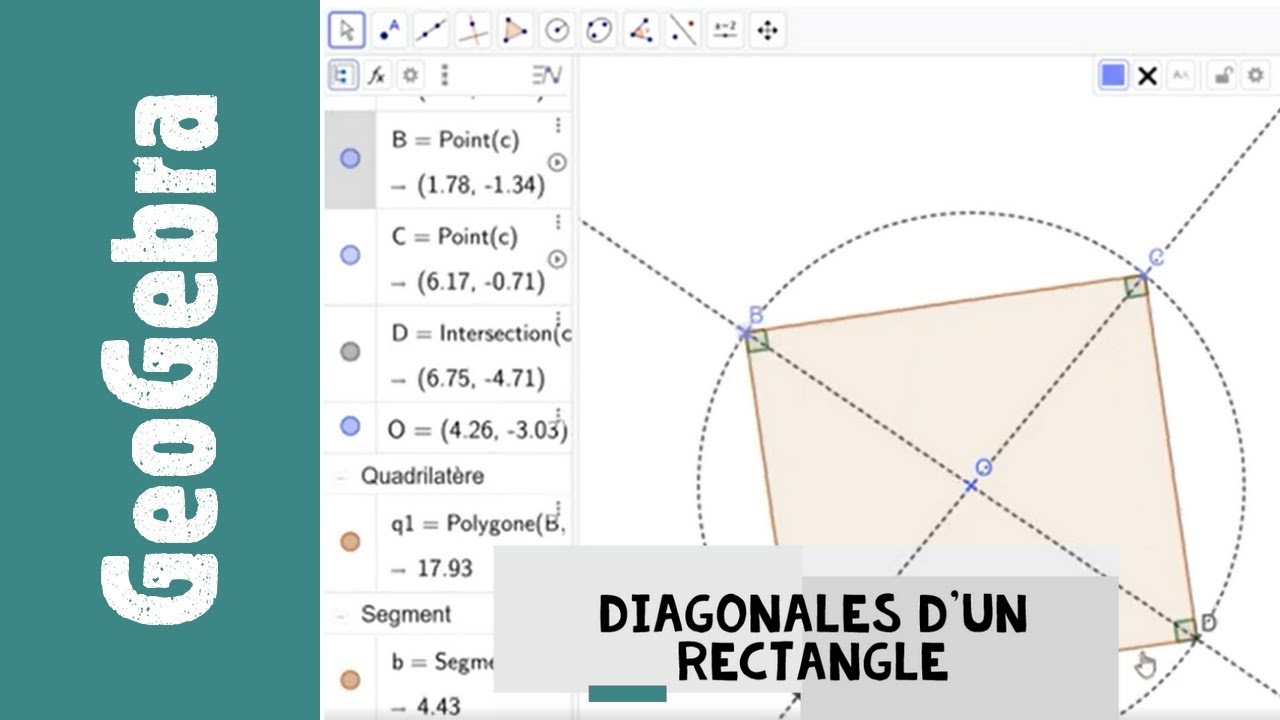The image size is (1280, 720).
Task: Select point D on the canvas
Action: (1195, 637)
